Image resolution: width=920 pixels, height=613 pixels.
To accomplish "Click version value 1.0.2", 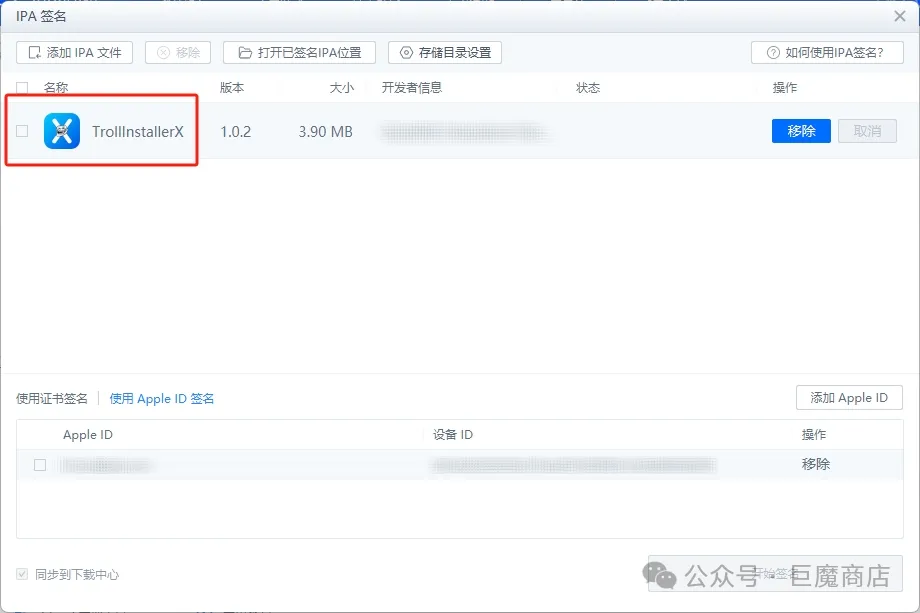I will pos(235,131).
